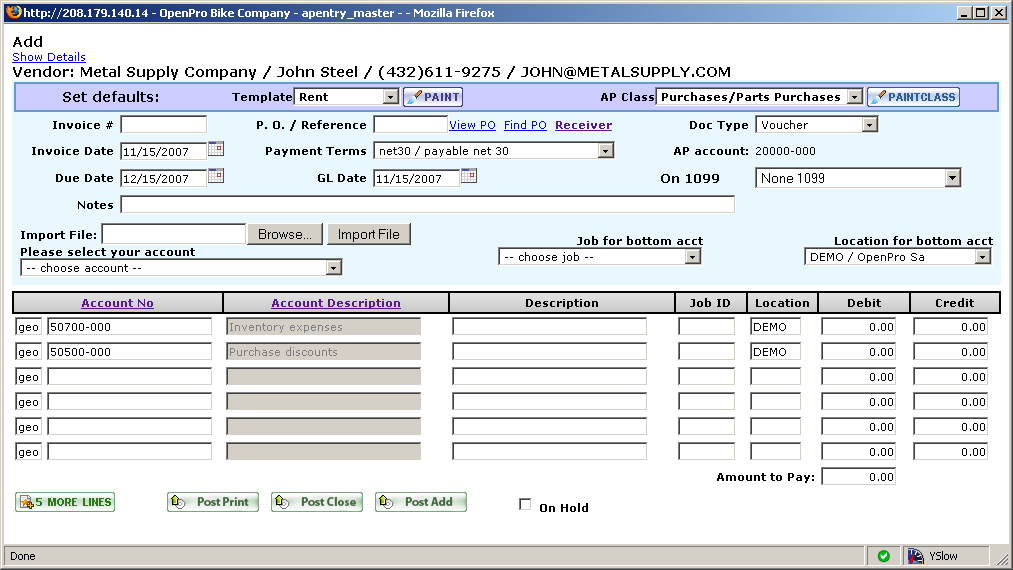Viewport: 1013px width, 570px height.
Task: Click the Paint template button
Action: coord(433,97)
